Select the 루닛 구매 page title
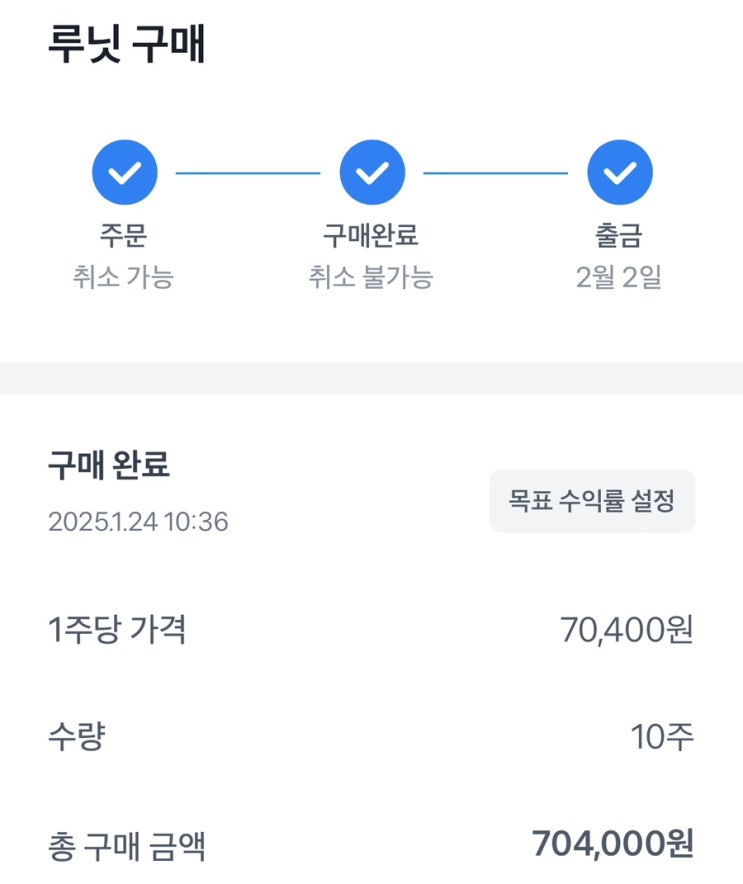 point(127,45)
